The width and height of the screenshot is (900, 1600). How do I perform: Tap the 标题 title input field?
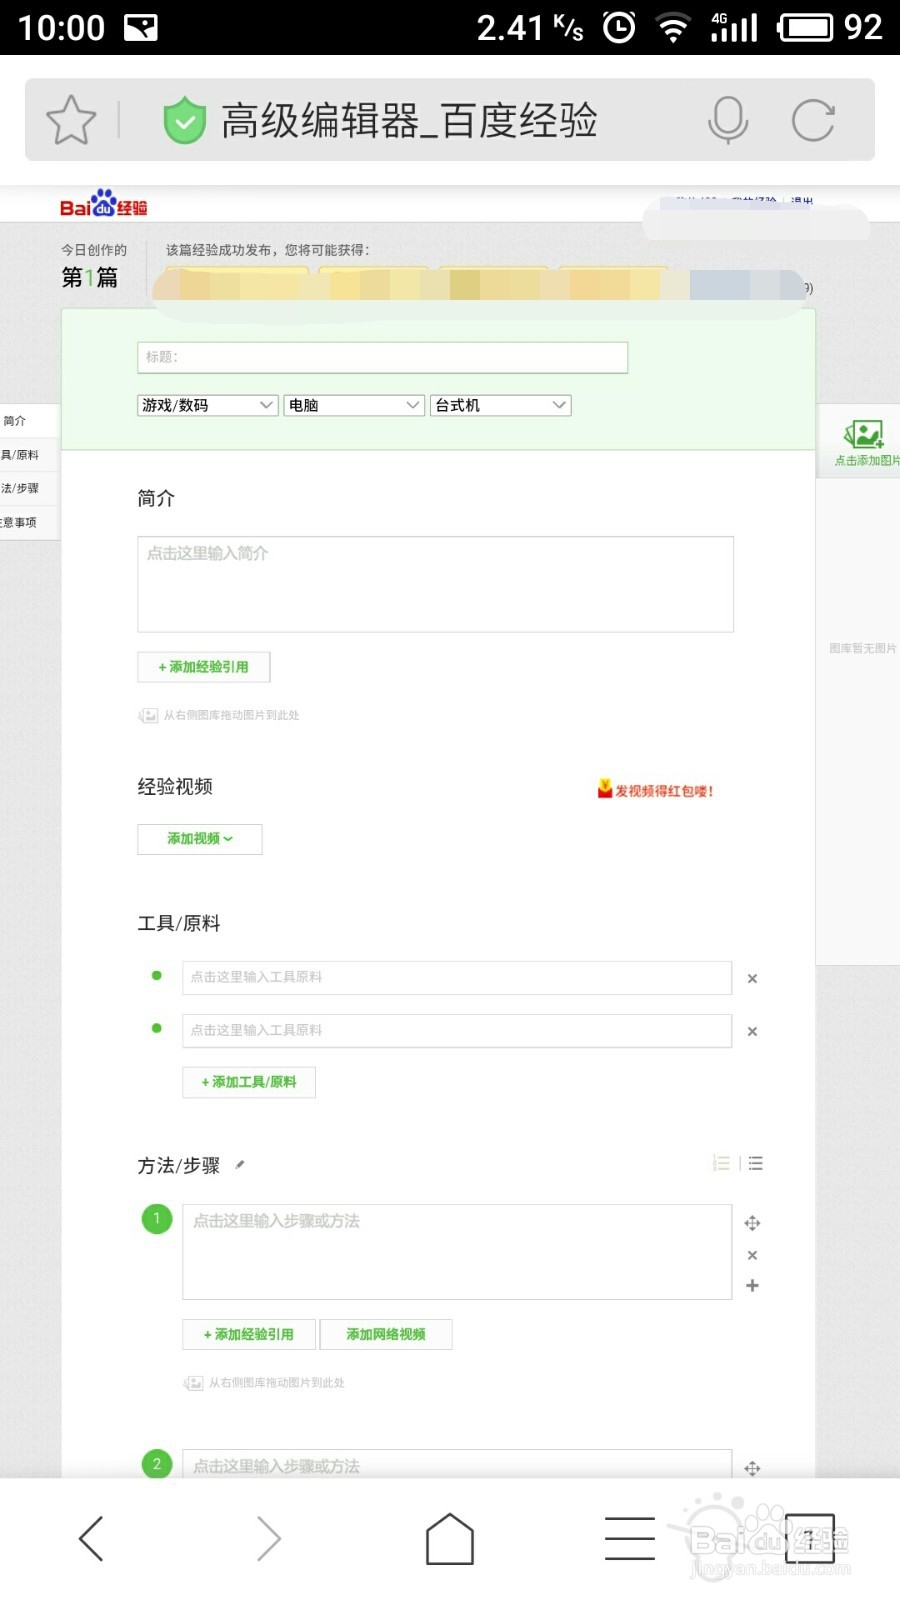(x=382, y=357)
